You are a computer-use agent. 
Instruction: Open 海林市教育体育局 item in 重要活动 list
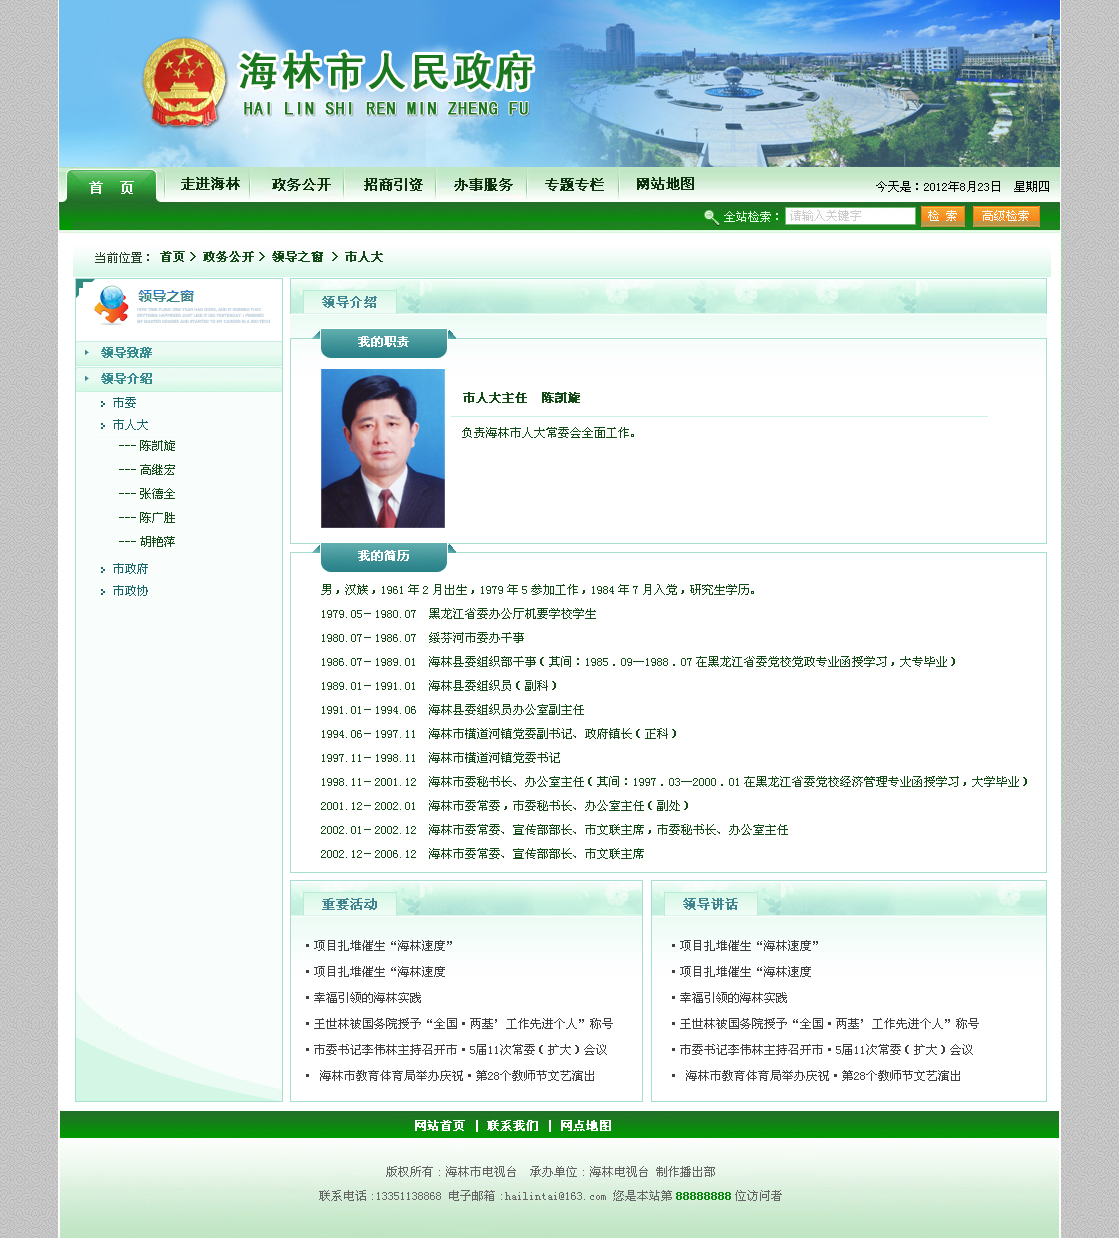click(457, 1076)
